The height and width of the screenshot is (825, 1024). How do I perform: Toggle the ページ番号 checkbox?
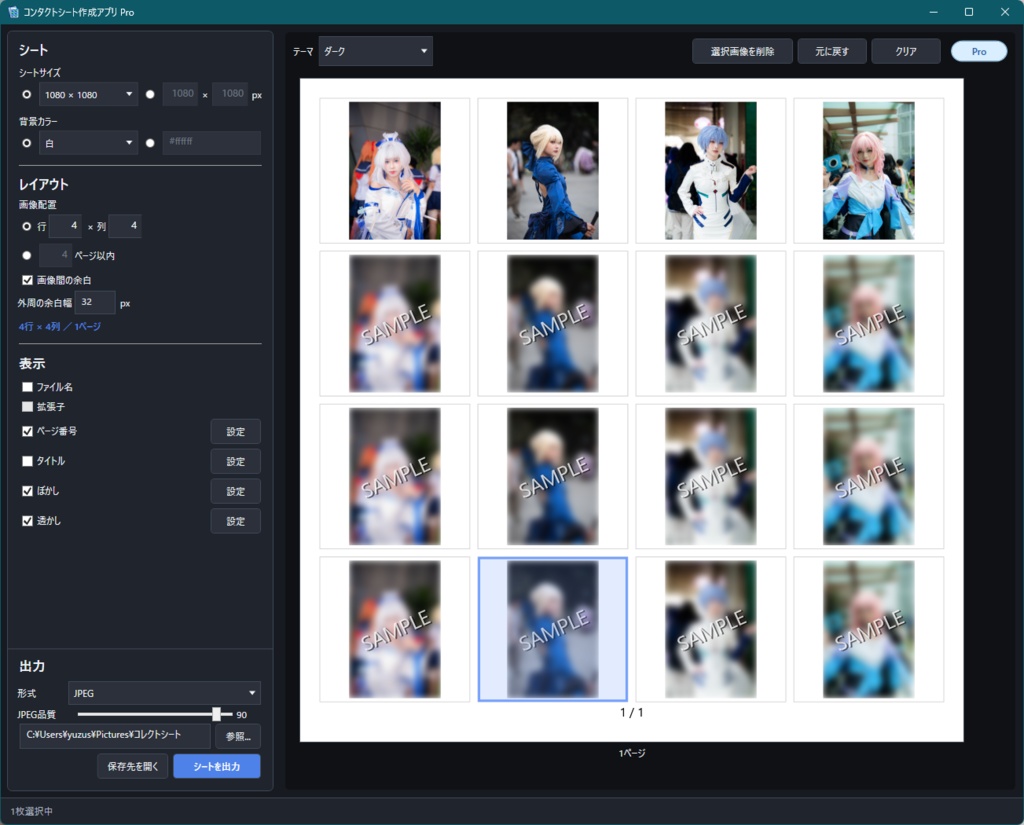tap(27, 431)
